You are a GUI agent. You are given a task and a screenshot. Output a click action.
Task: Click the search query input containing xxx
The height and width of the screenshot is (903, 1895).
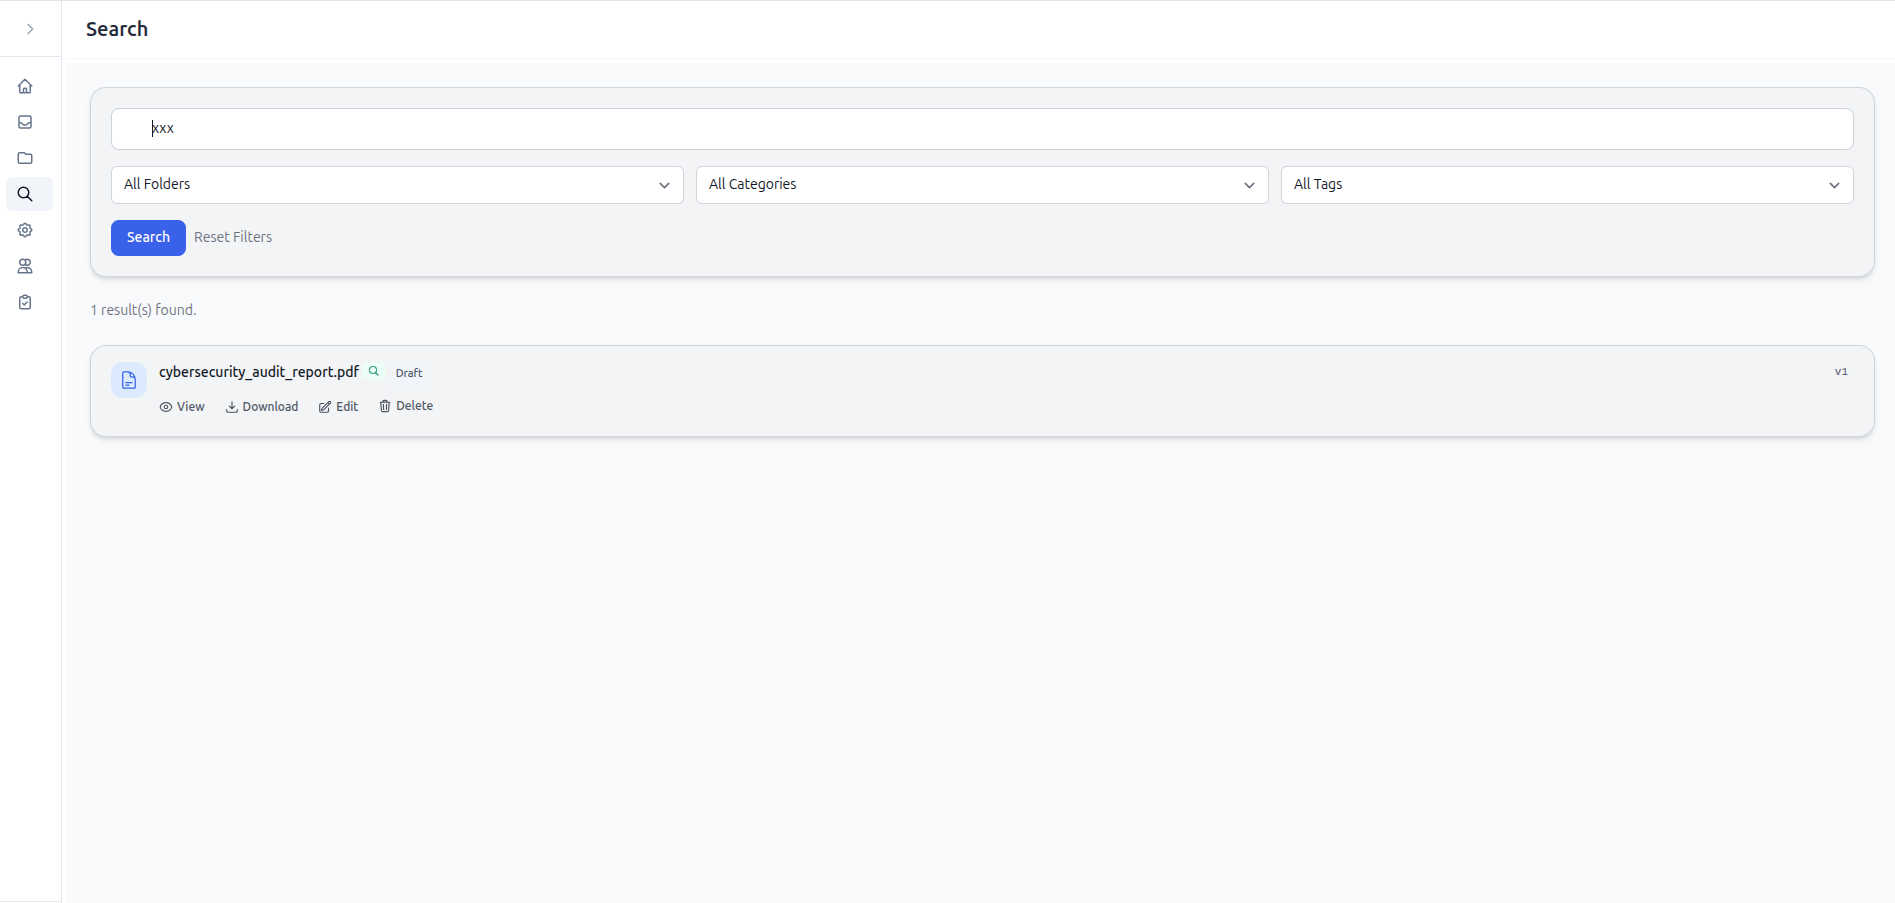point(982,129)
